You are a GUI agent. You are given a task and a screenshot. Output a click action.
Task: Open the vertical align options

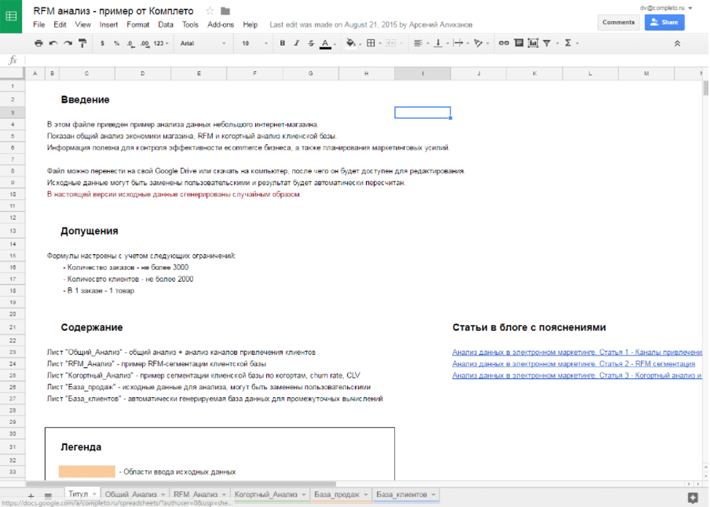[x=440, y=43]
